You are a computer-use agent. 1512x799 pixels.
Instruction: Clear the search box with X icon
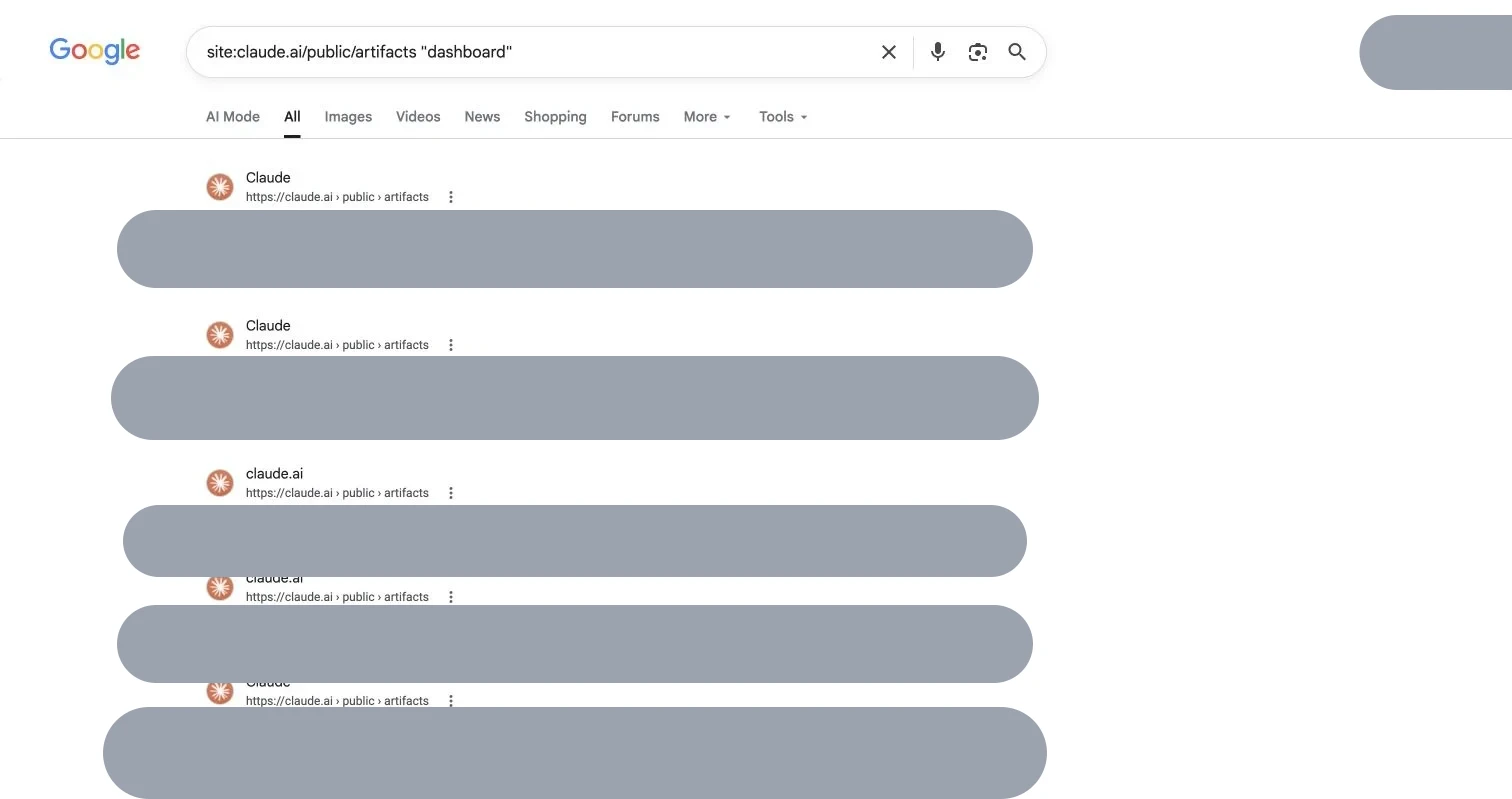889,52
